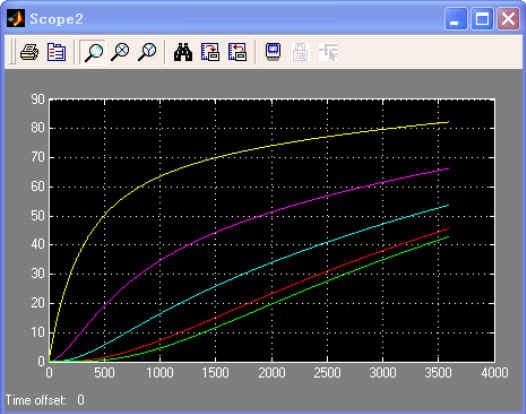Click the greyed-out signal selector icon
The height and width of the screenshot is (414, 526).
point(328,52)
